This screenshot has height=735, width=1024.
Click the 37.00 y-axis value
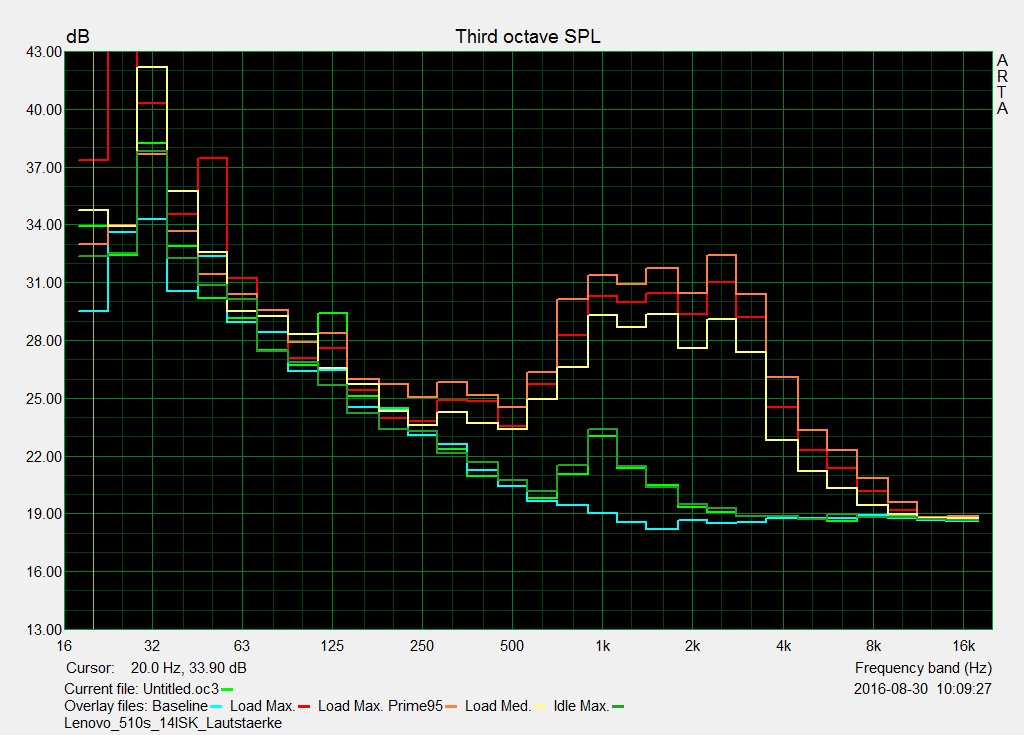coord(44,168)
